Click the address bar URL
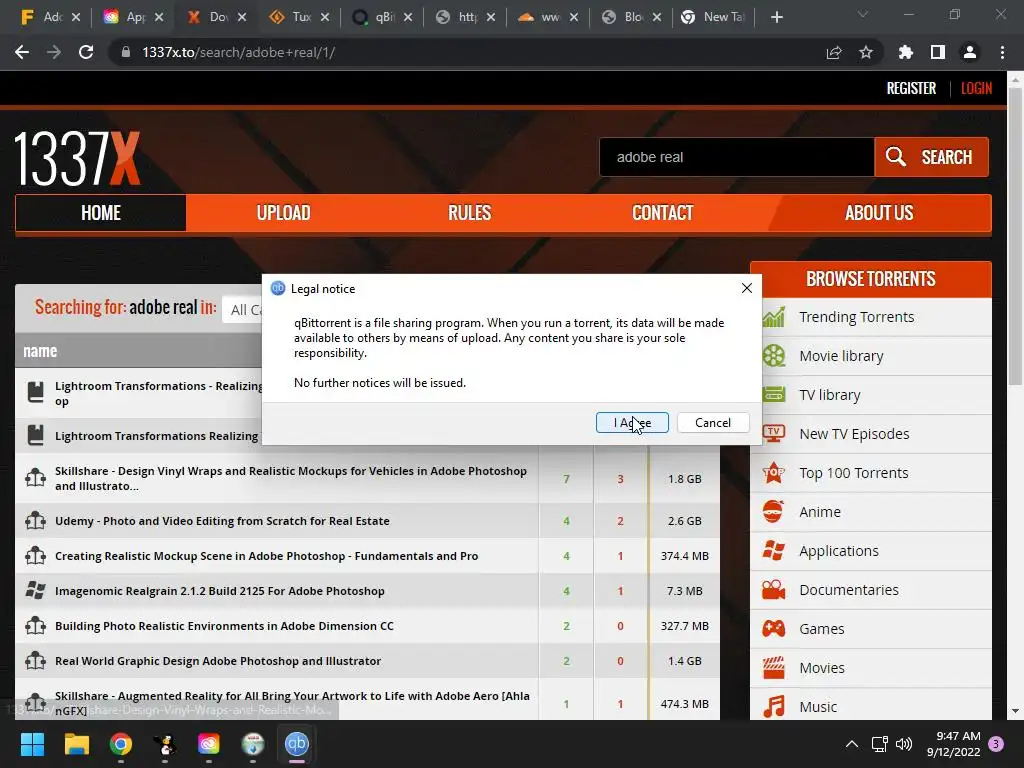This screenshot has width=1024, height=768. click(x=238, y=52)
